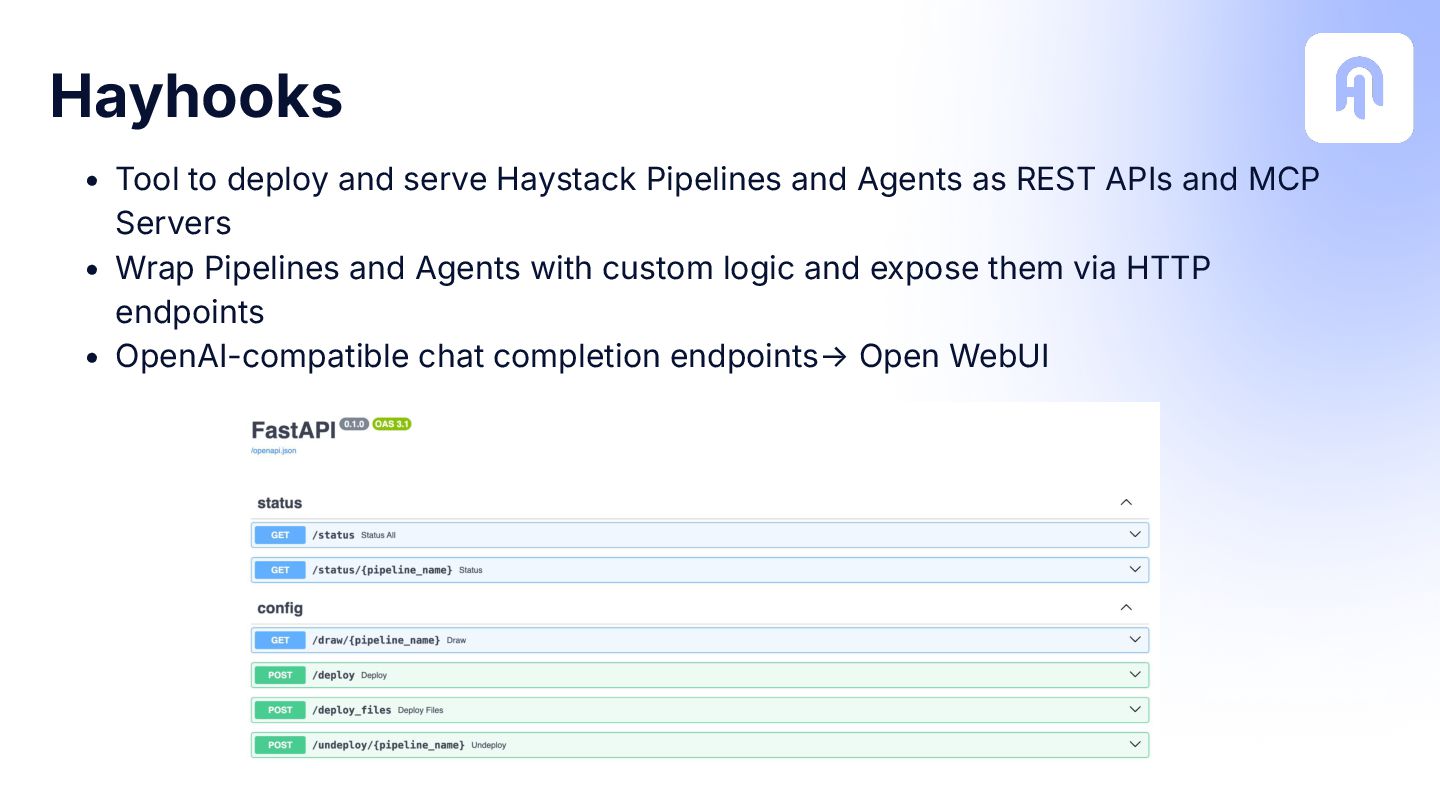Click the GET badge for /status Status All
Viewport: 1440px width, 810px height.
[x=280, y=535]
